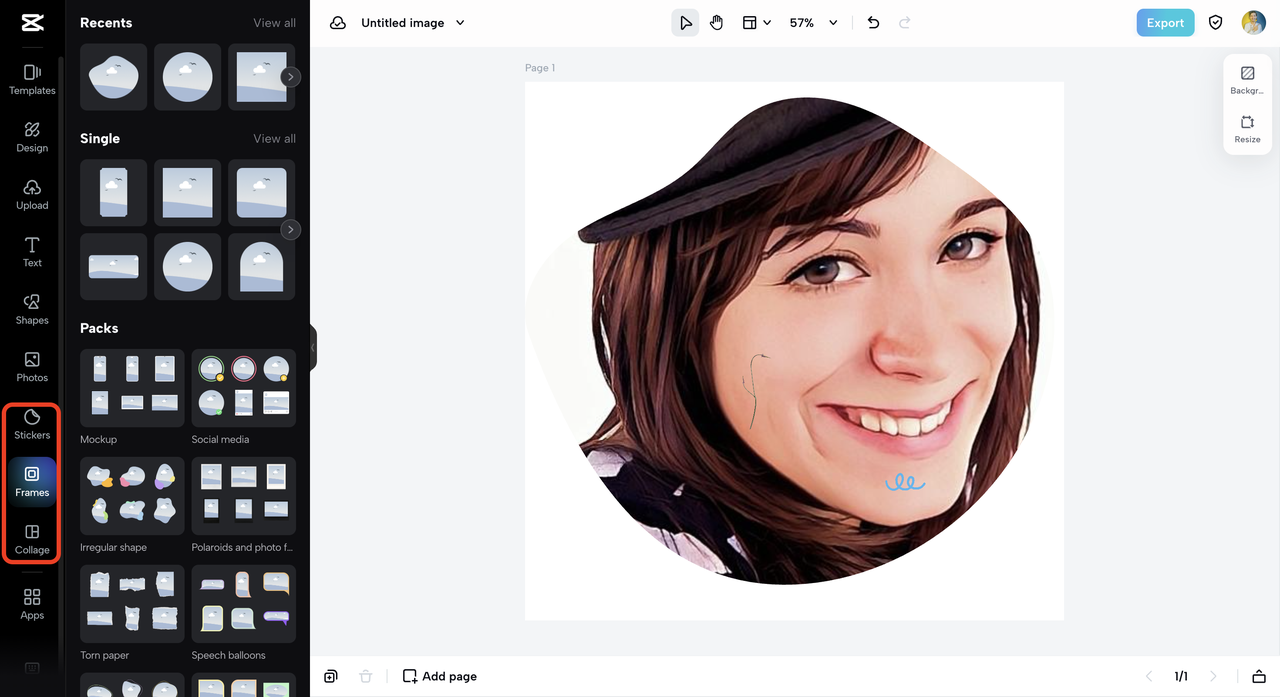
Task: Click the Packs section heading
Action: [99, 328]
